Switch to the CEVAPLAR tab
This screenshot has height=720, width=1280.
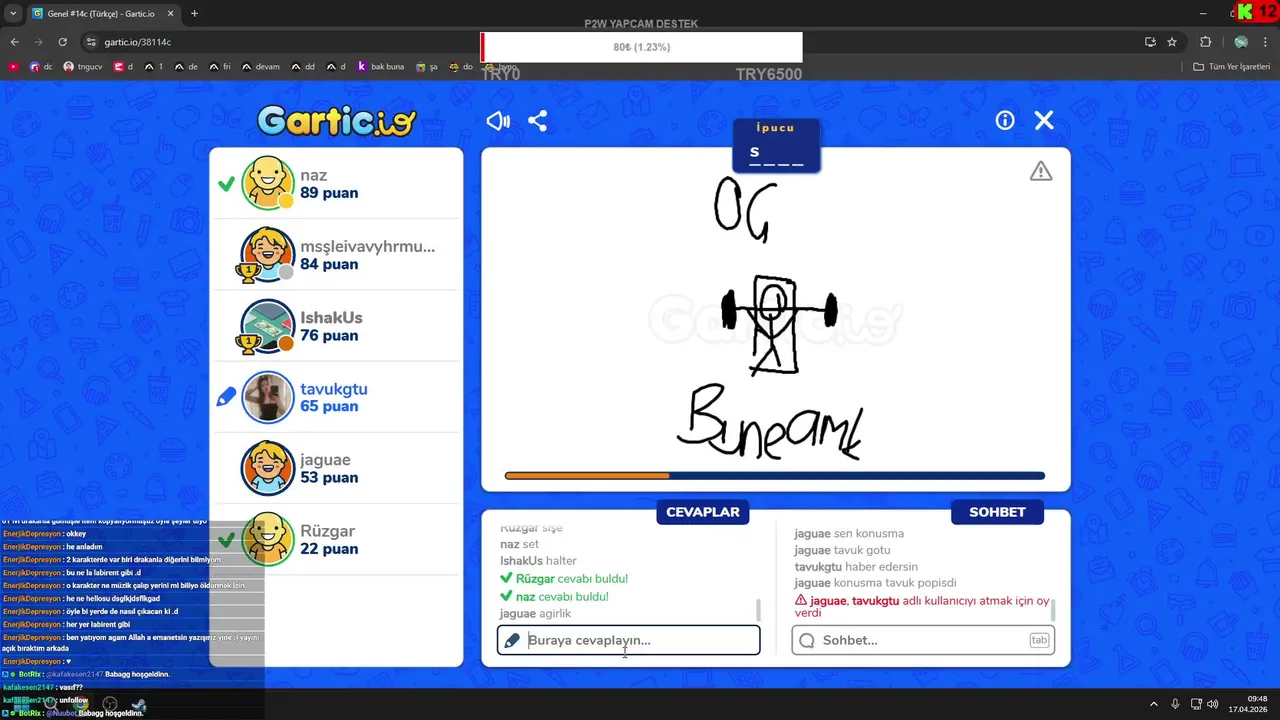point(703,512)
